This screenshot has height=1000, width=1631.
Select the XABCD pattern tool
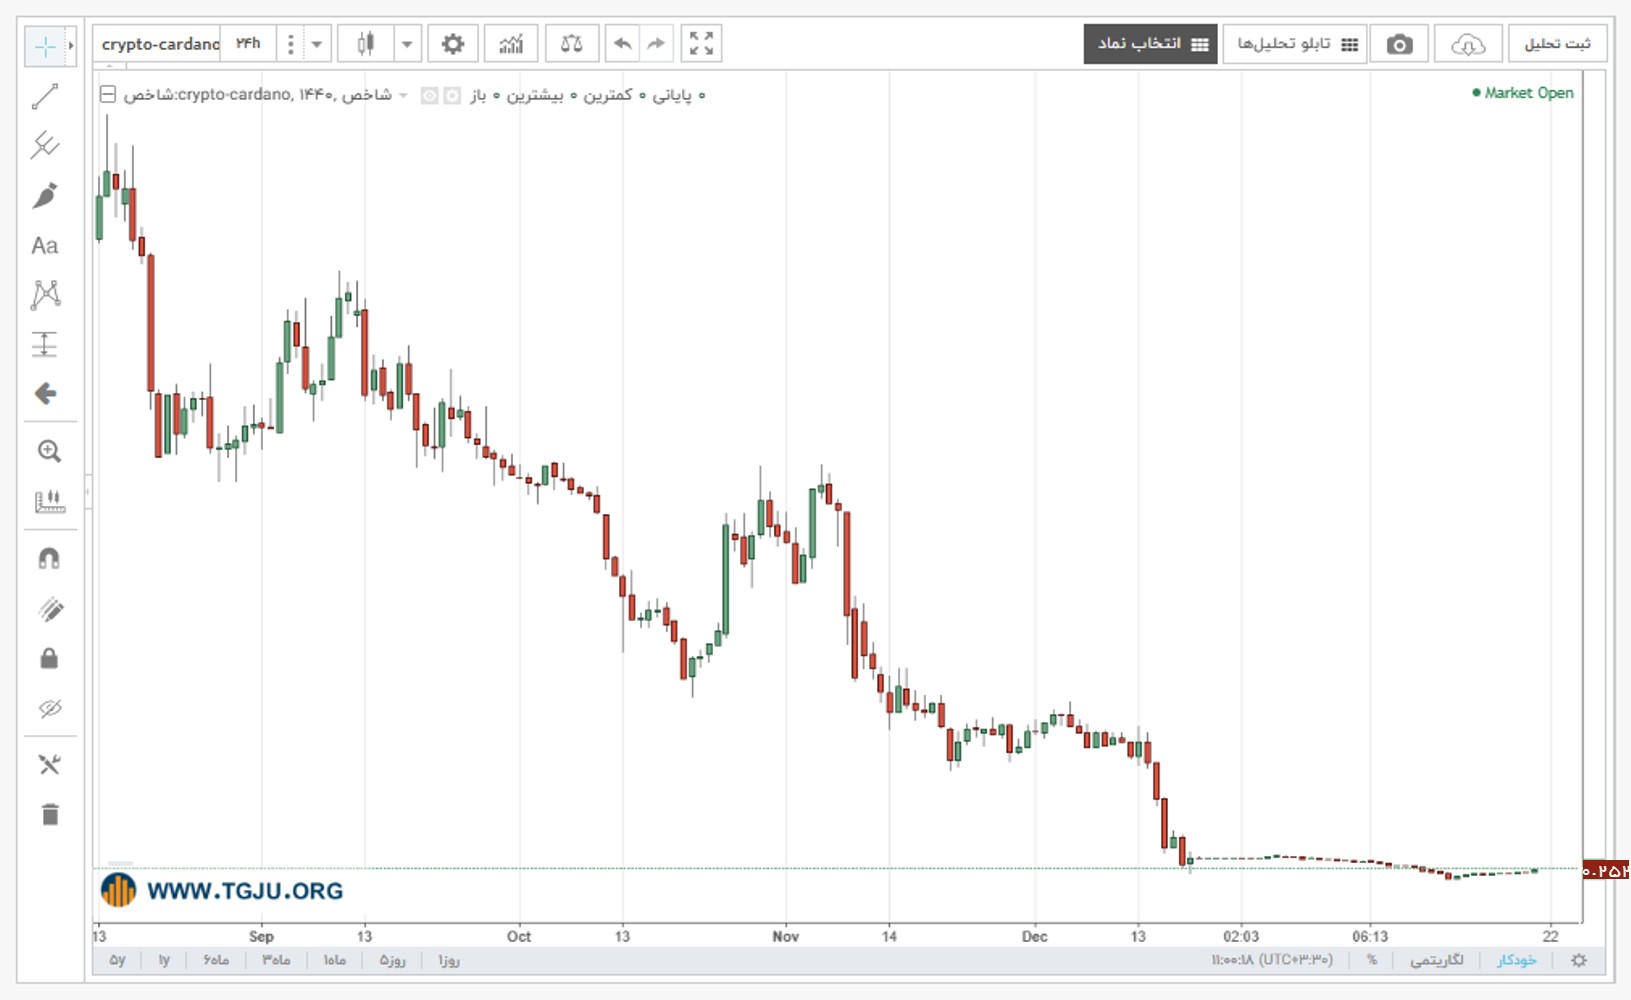pos(45,294)
